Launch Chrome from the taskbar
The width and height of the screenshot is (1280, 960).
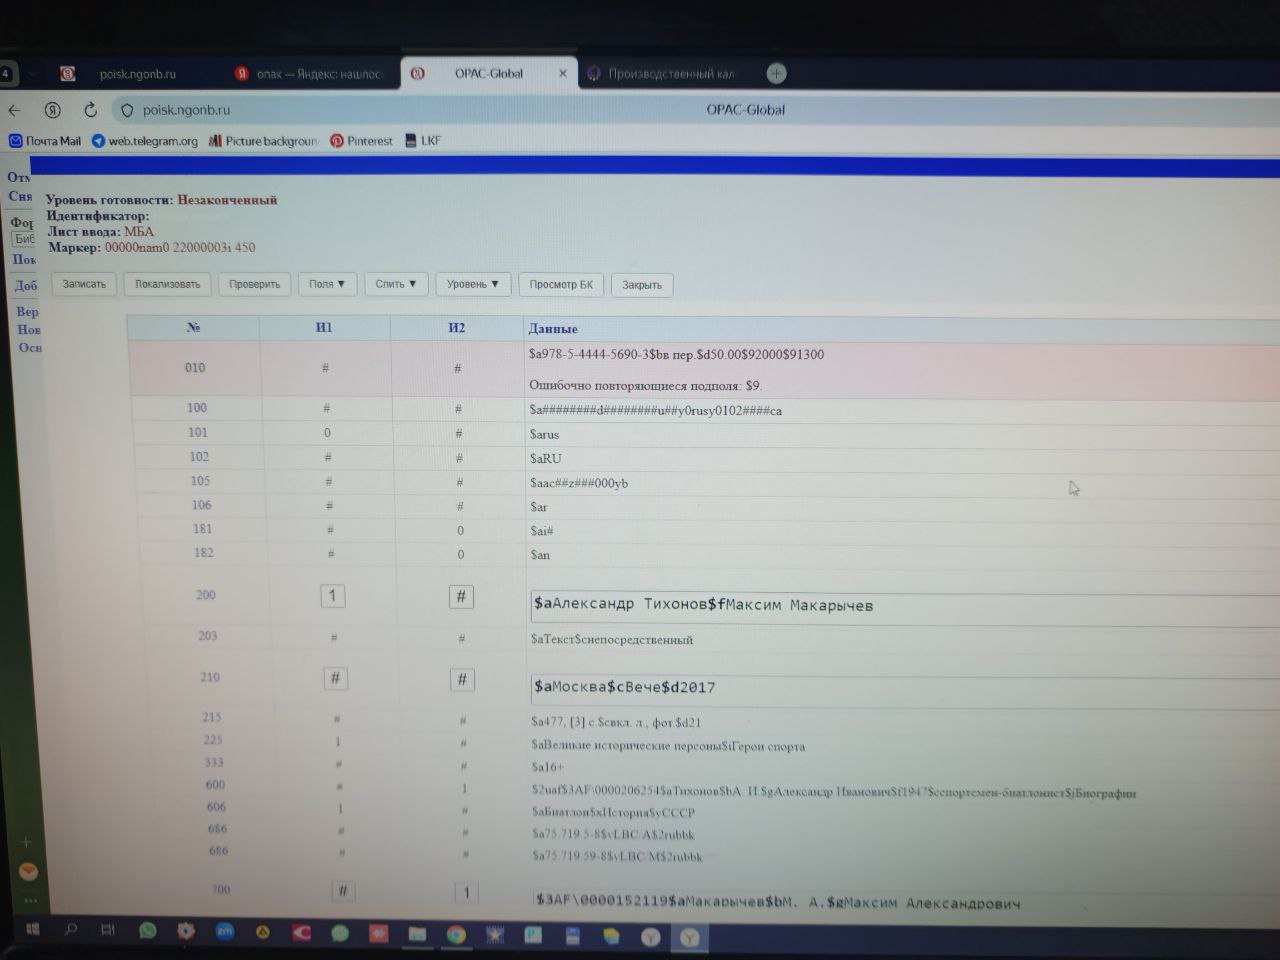(456, 935)
